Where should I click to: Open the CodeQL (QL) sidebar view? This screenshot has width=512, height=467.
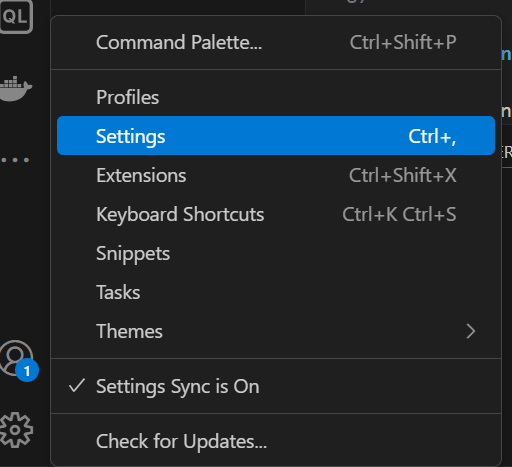pyautogui.click(x=15, y=16)
